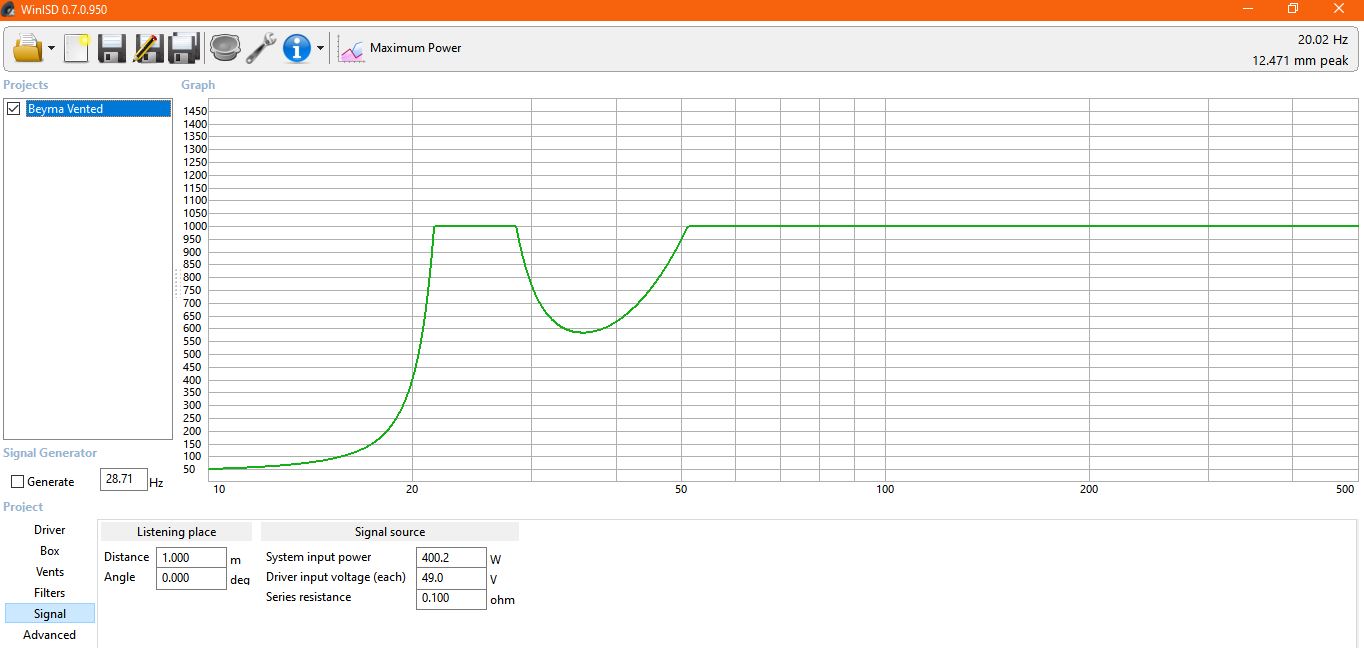The width and height of the screenshot is (1364, 648).
Task: Open the Advanced tab
Action: pyautogui.click(x=50, y=635)
